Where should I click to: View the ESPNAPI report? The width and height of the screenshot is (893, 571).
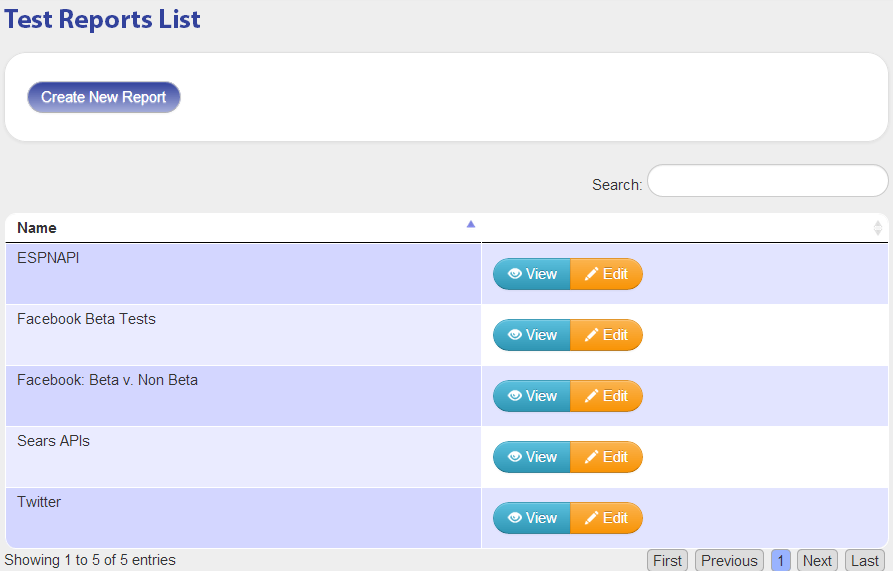coord(532,274)
